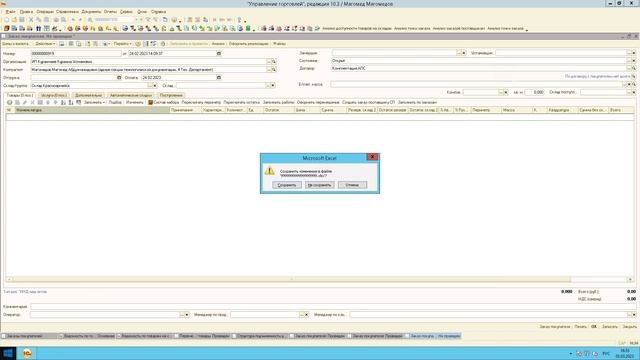The height and width of the screenshot is (360, 640).
Task: Click Создать заказ поставщику in table toolbar
Action: pyautogui.click(x=368, y=102)
